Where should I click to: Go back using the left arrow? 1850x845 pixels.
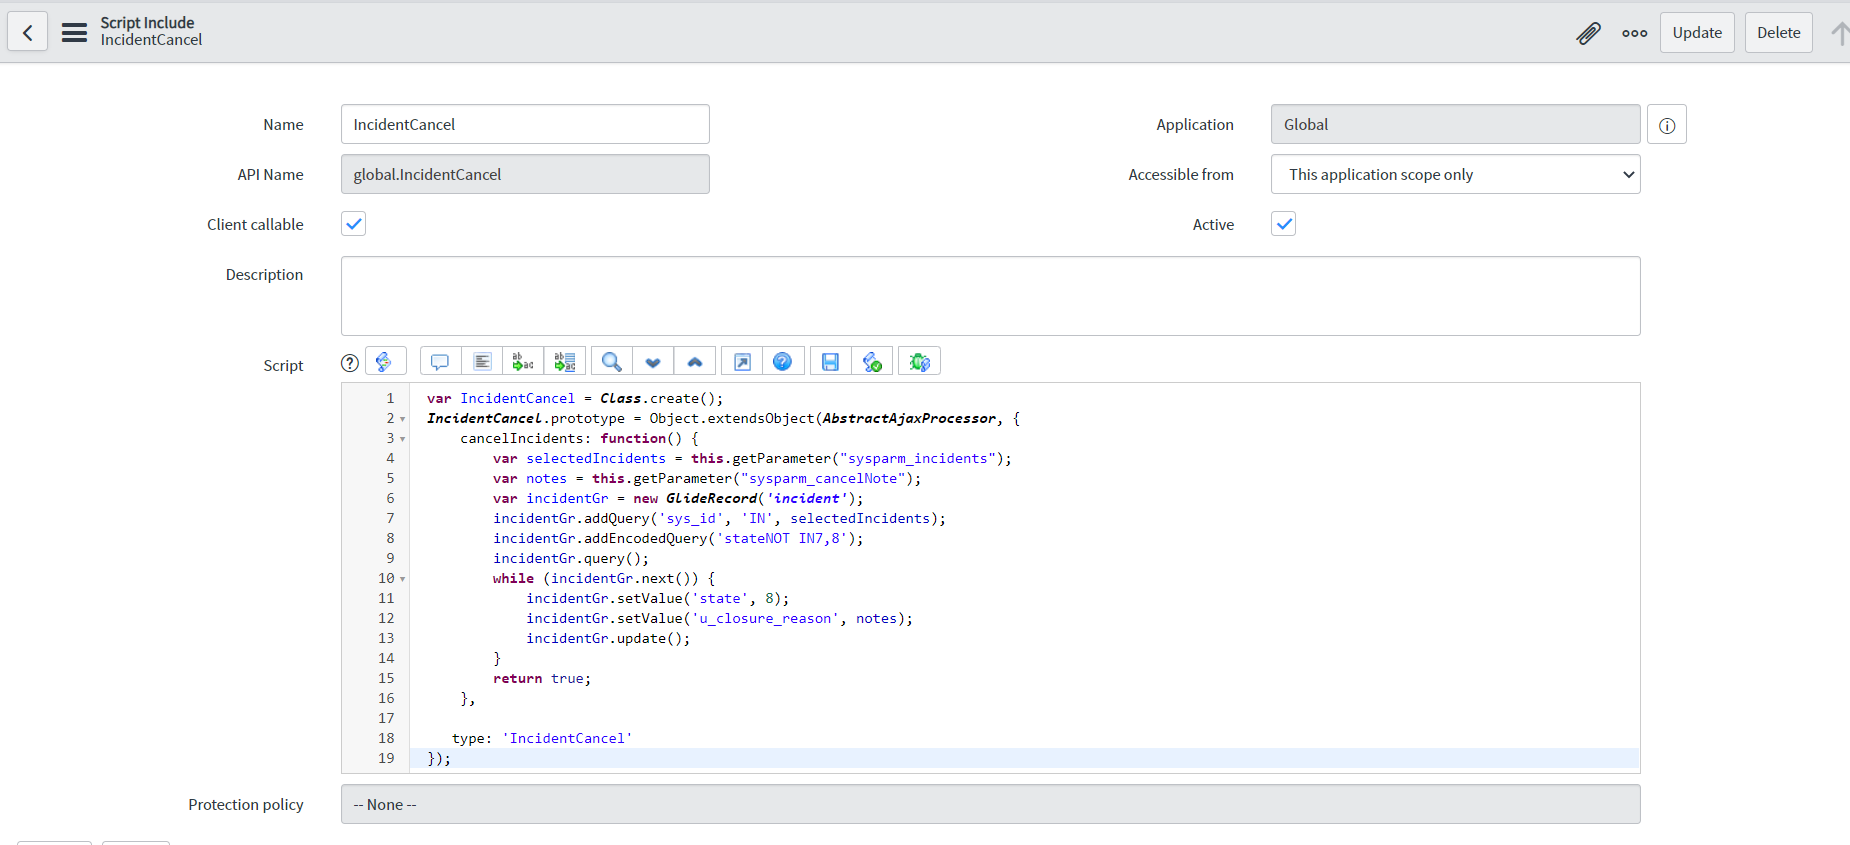coord(28,32)
